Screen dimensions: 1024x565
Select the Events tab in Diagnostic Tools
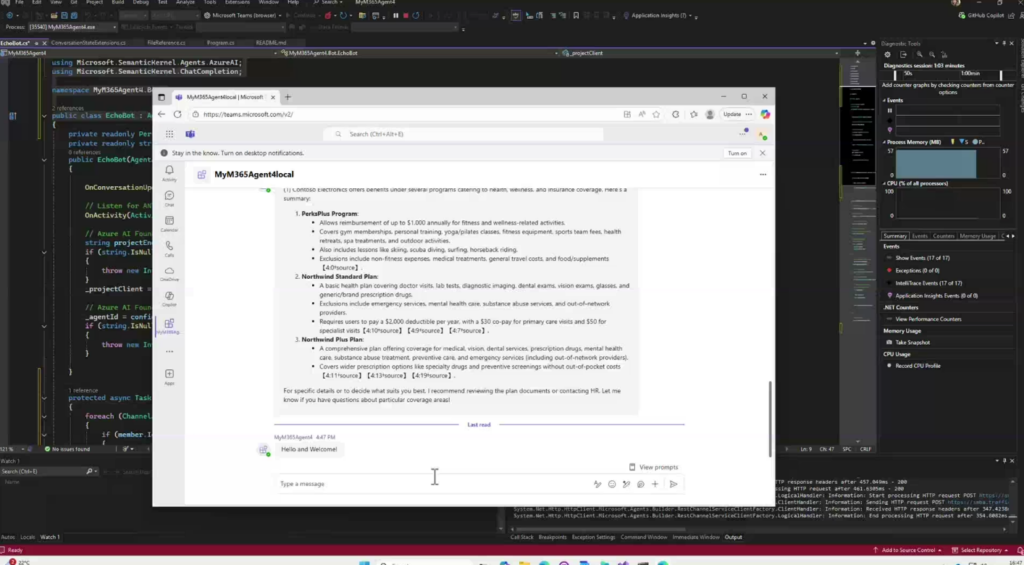tap(919, 236)
